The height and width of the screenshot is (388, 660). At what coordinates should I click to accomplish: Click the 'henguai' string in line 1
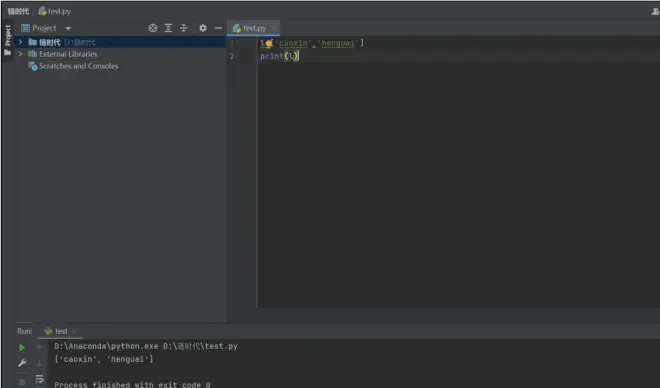[x=338, y=43]
